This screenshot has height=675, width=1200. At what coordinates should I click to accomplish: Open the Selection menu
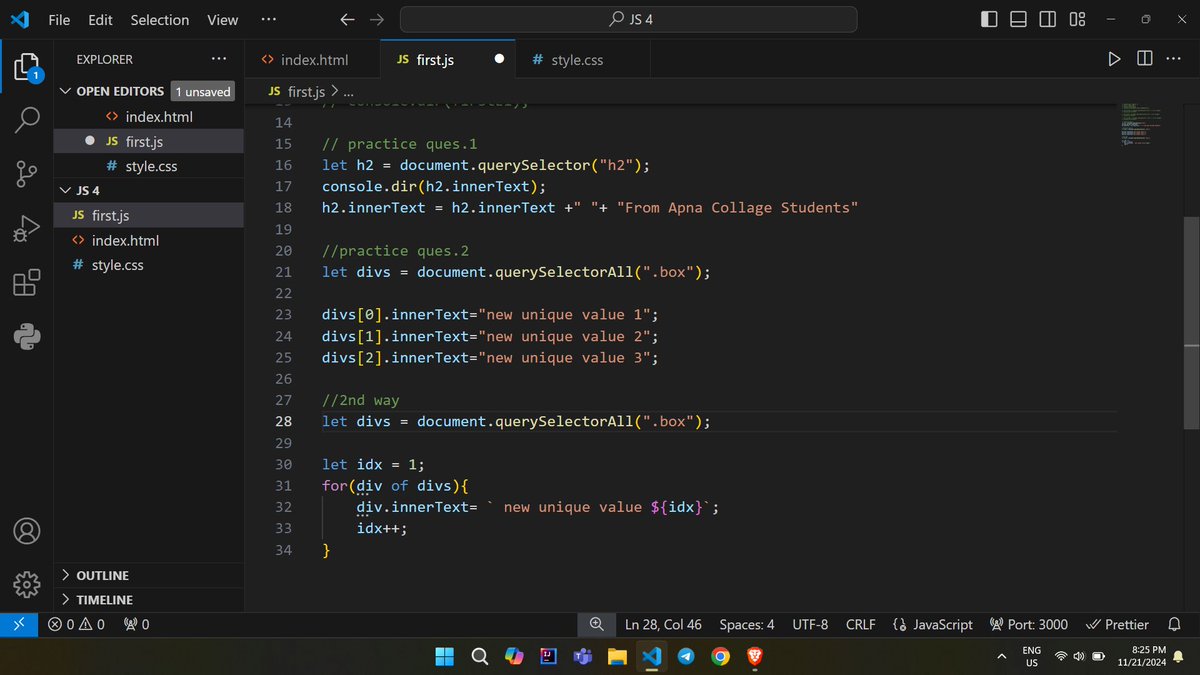tap(159, 19)
